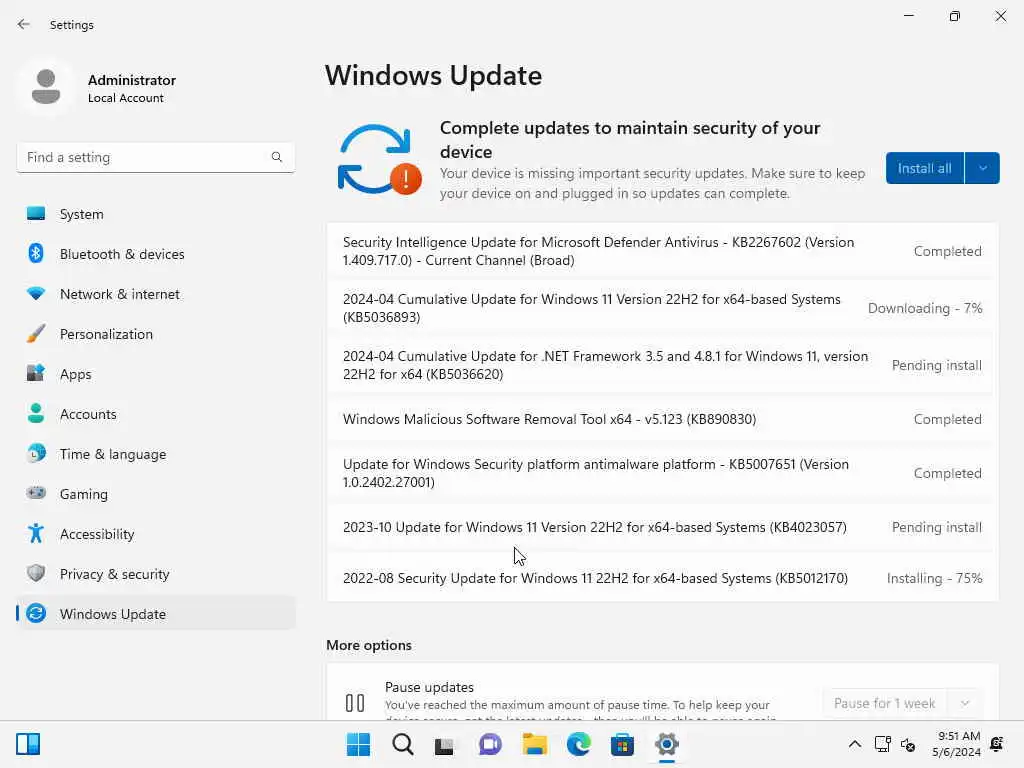Click the Accessibility figure icon
The image size is (1024, 768).
[36, 534]
